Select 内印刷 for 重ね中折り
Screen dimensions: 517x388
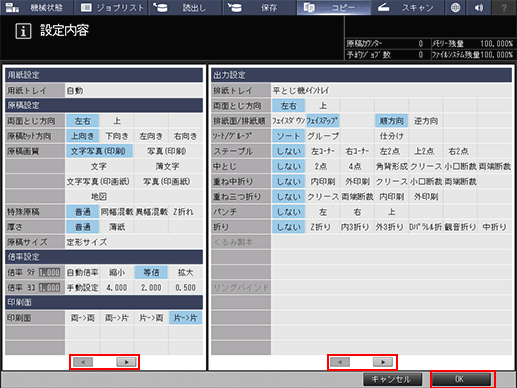click(x=323, y=181)
